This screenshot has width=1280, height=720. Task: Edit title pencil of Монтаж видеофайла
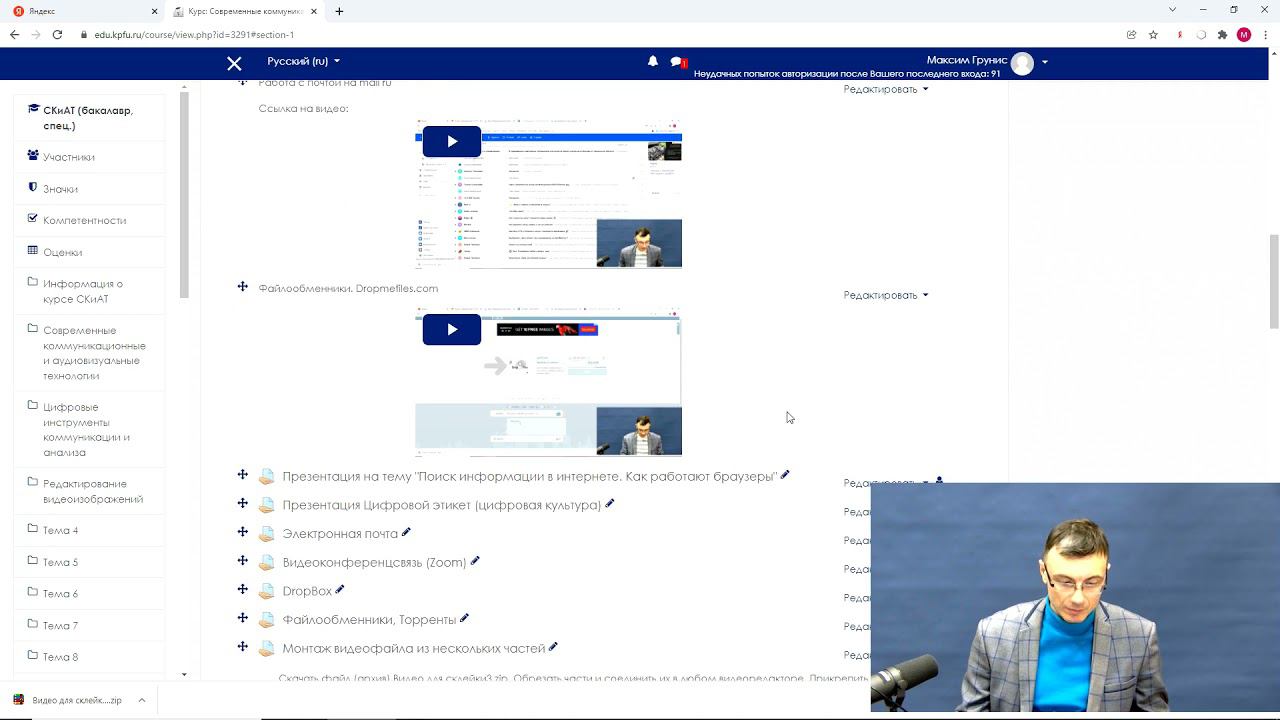[x=553, y=647]
